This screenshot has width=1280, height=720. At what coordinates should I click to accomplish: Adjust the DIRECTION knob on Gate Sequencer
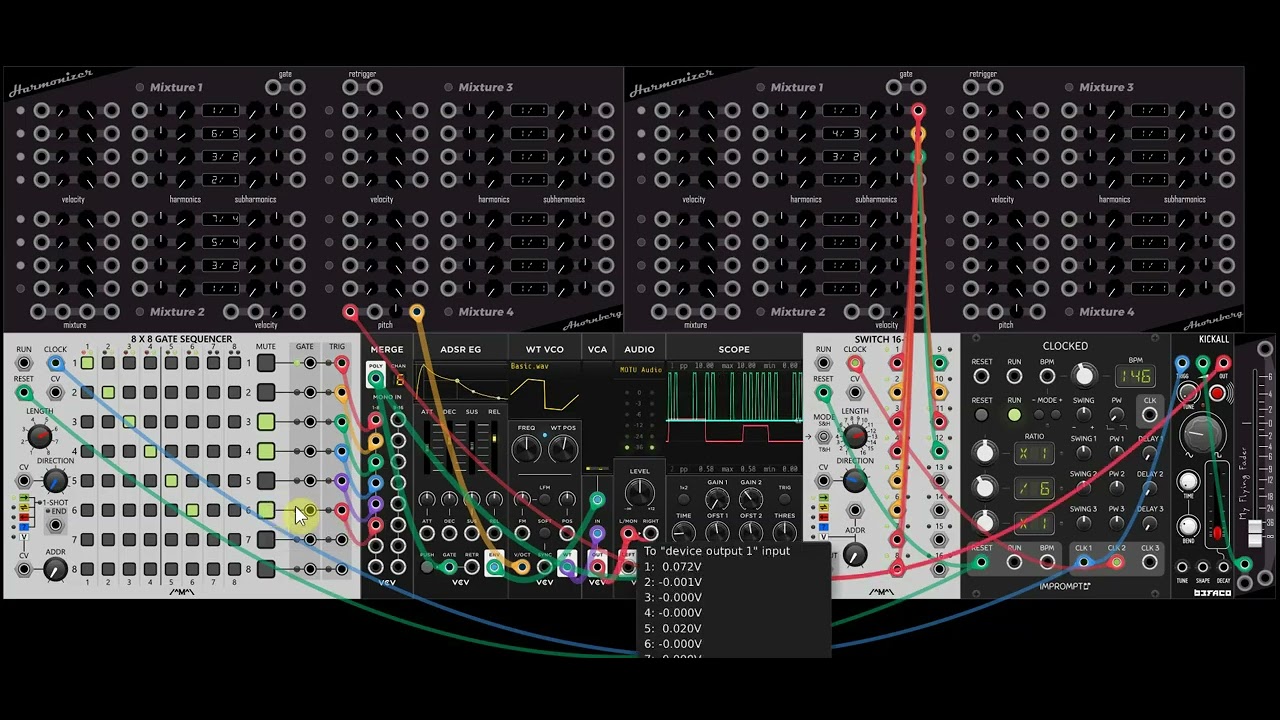tap(55, 481)
